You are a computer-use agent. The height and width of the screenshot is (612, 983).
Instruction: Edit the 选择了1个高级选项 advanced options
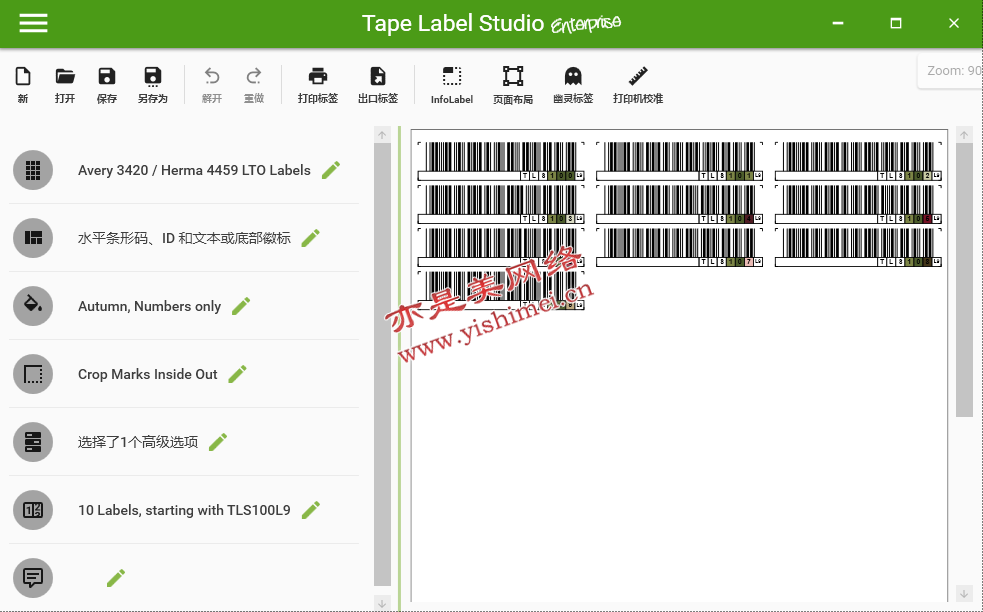pos(218,442)
